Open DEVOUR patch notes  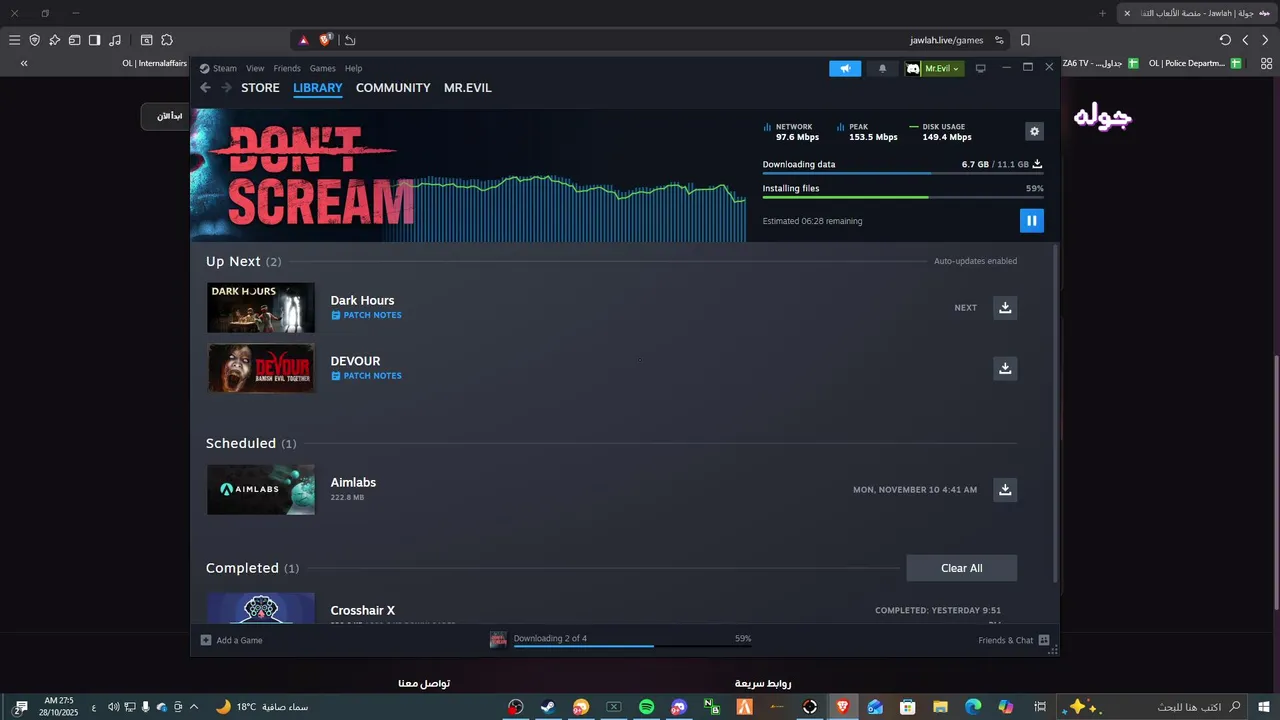366,376
